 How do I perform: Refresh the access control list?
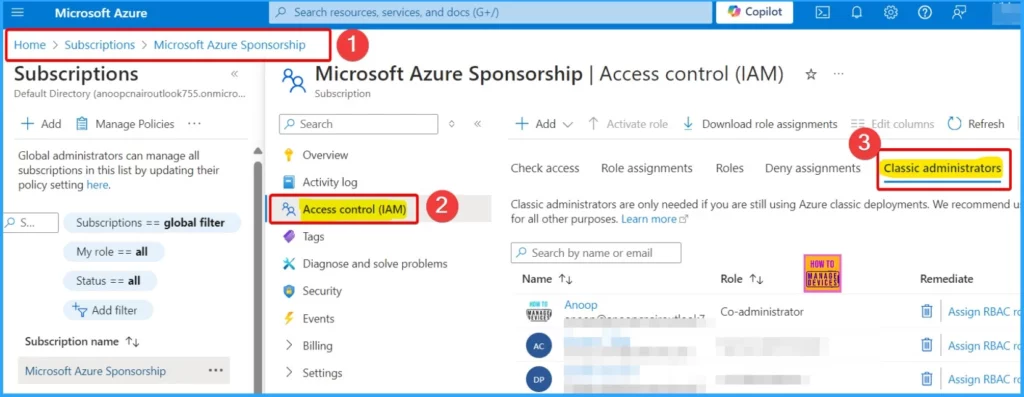[x=976, y=124]
